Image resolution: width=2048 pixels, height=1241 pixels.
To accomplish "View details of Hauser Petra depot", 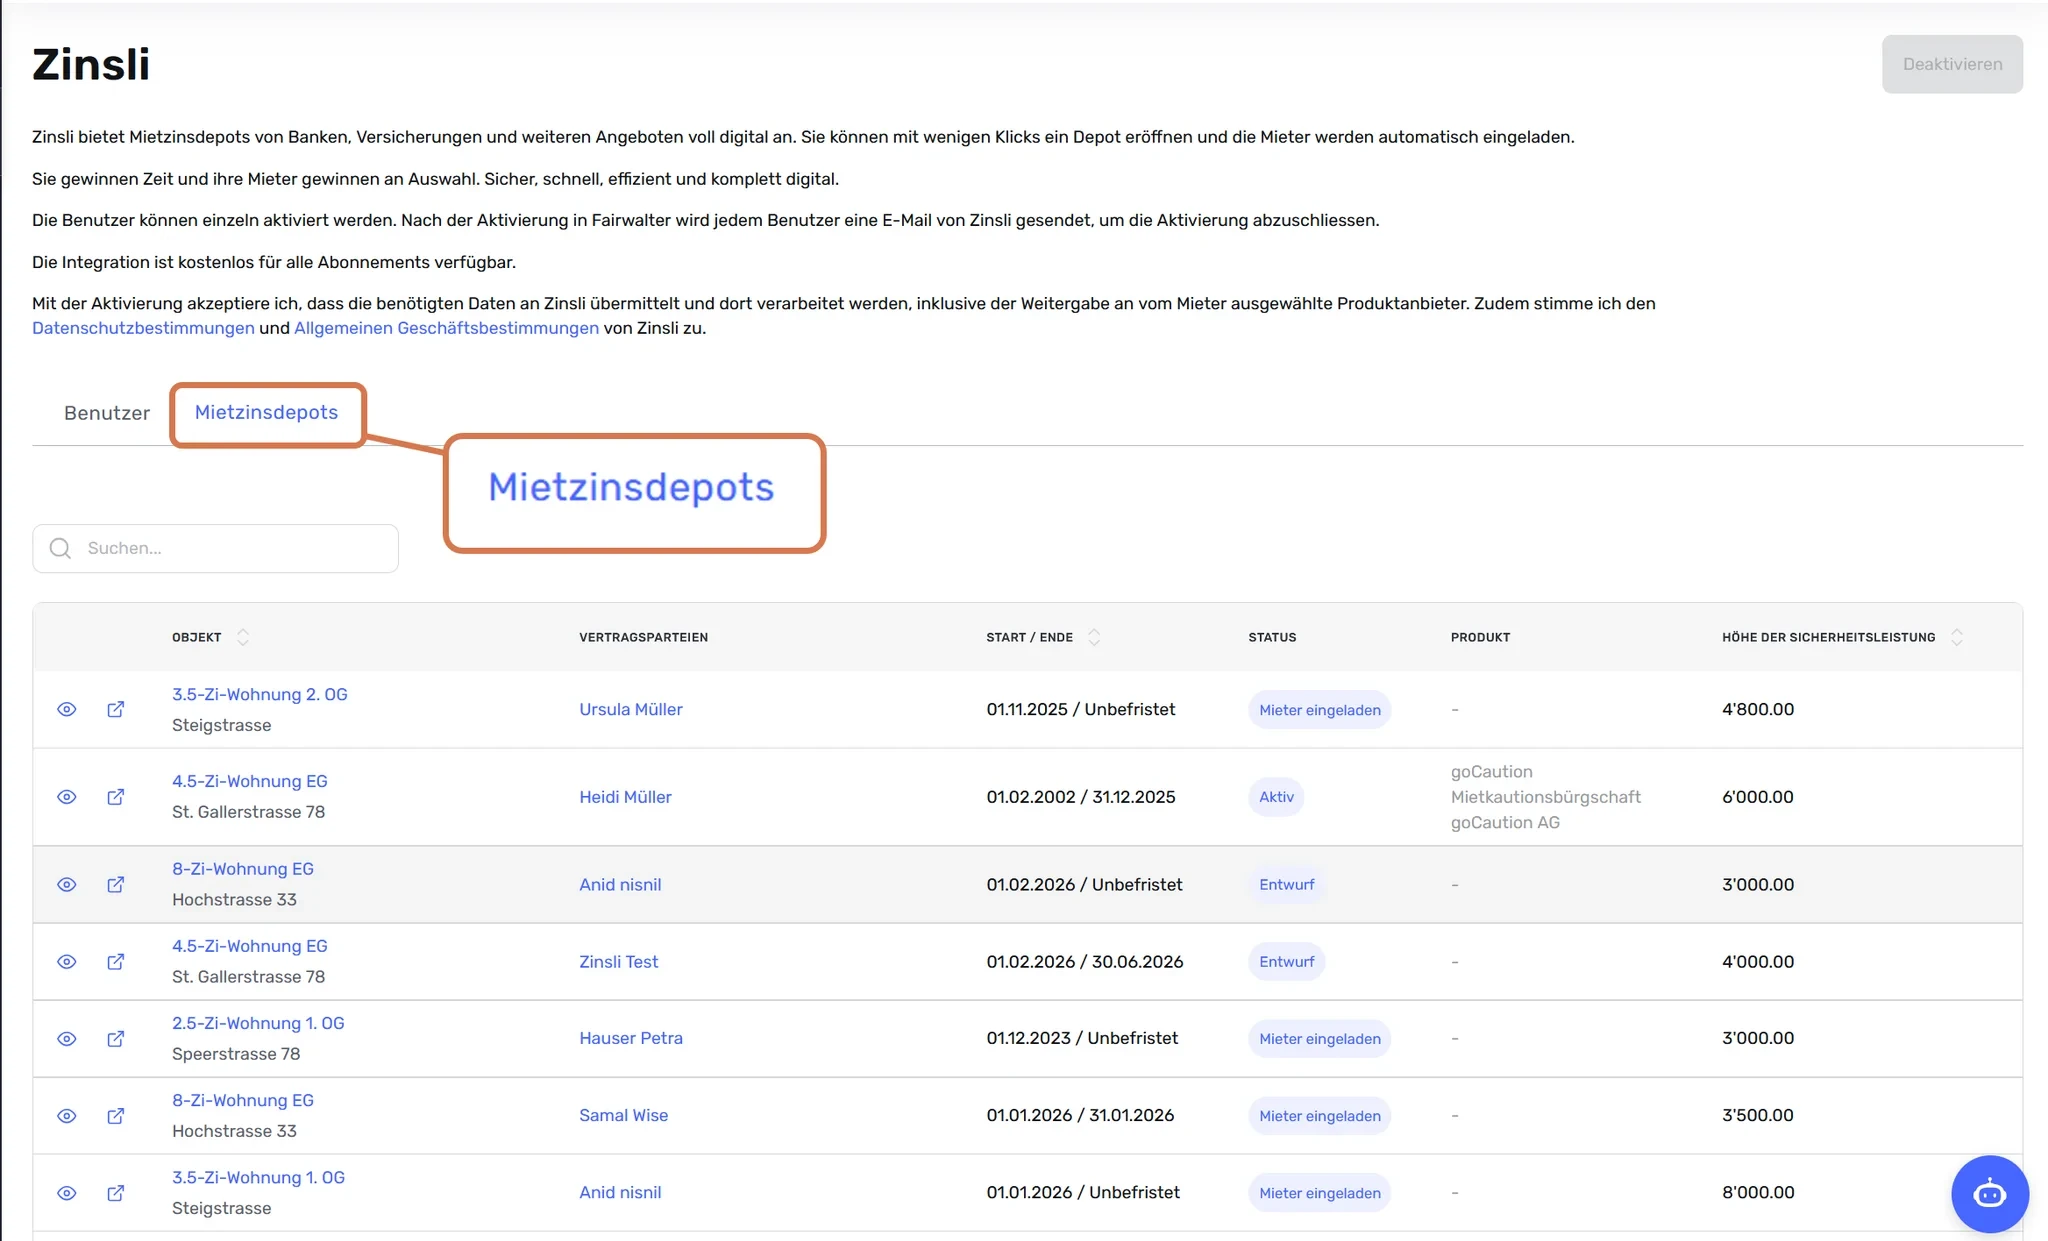I will 67,1038.
